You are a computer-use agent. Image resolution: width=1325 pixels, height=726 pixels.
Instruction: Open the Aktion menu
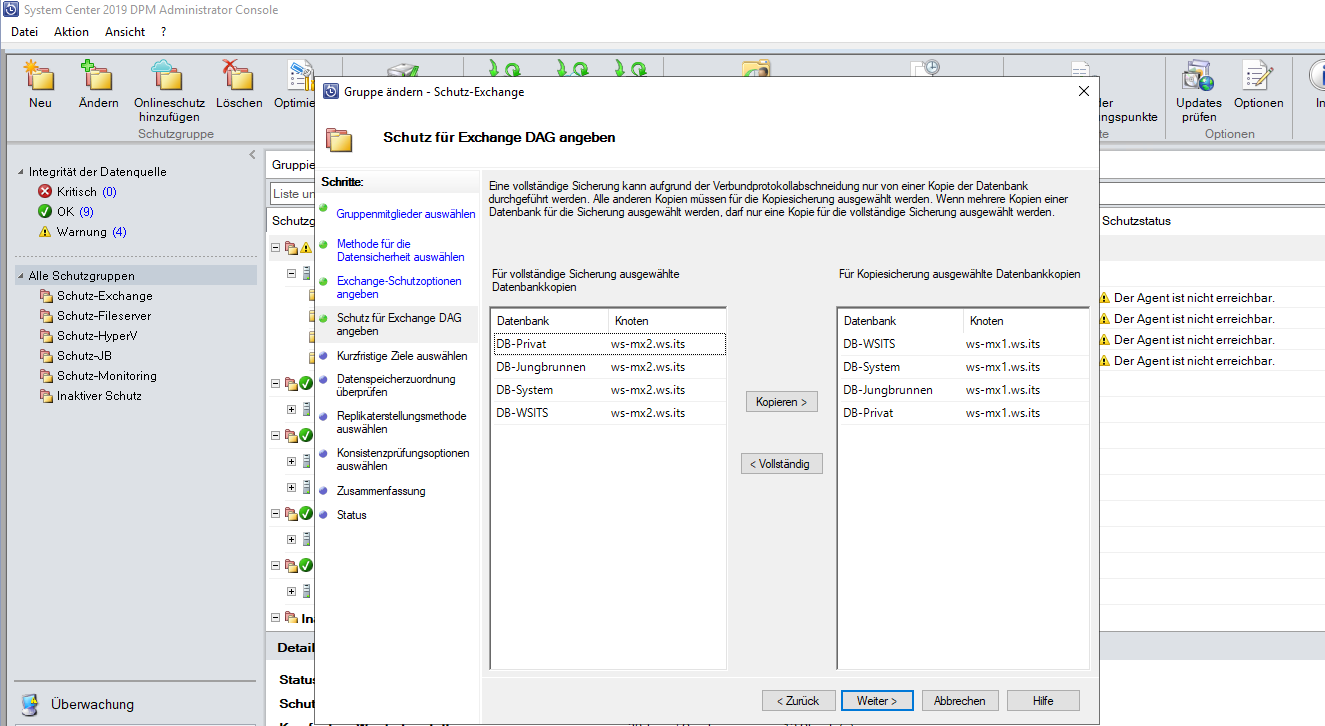[72, 32]
